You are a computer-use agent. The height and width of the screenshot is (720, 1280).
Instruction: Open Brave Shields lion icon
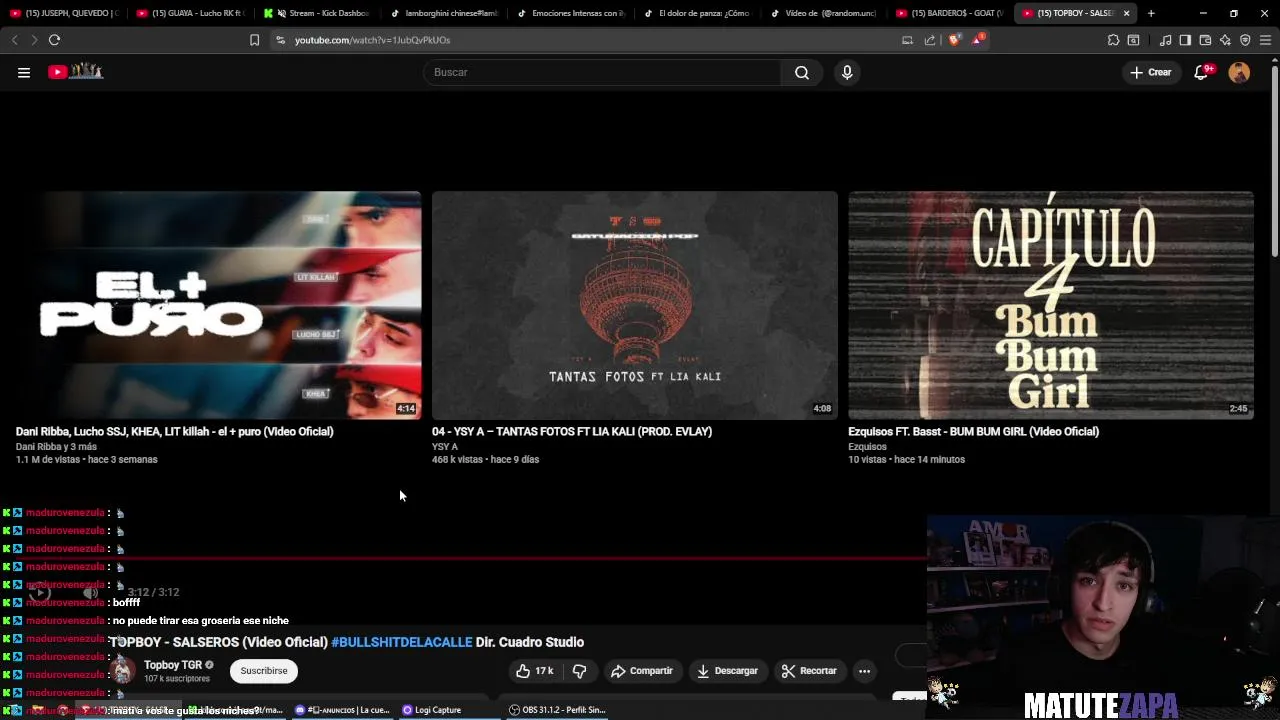coord(954,40)
